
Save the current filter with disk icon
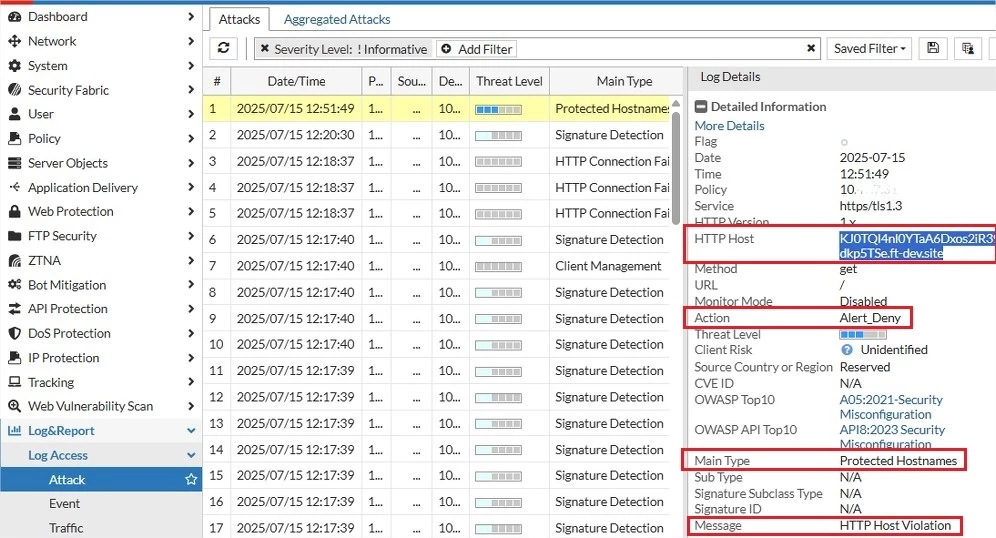point(933,48)
